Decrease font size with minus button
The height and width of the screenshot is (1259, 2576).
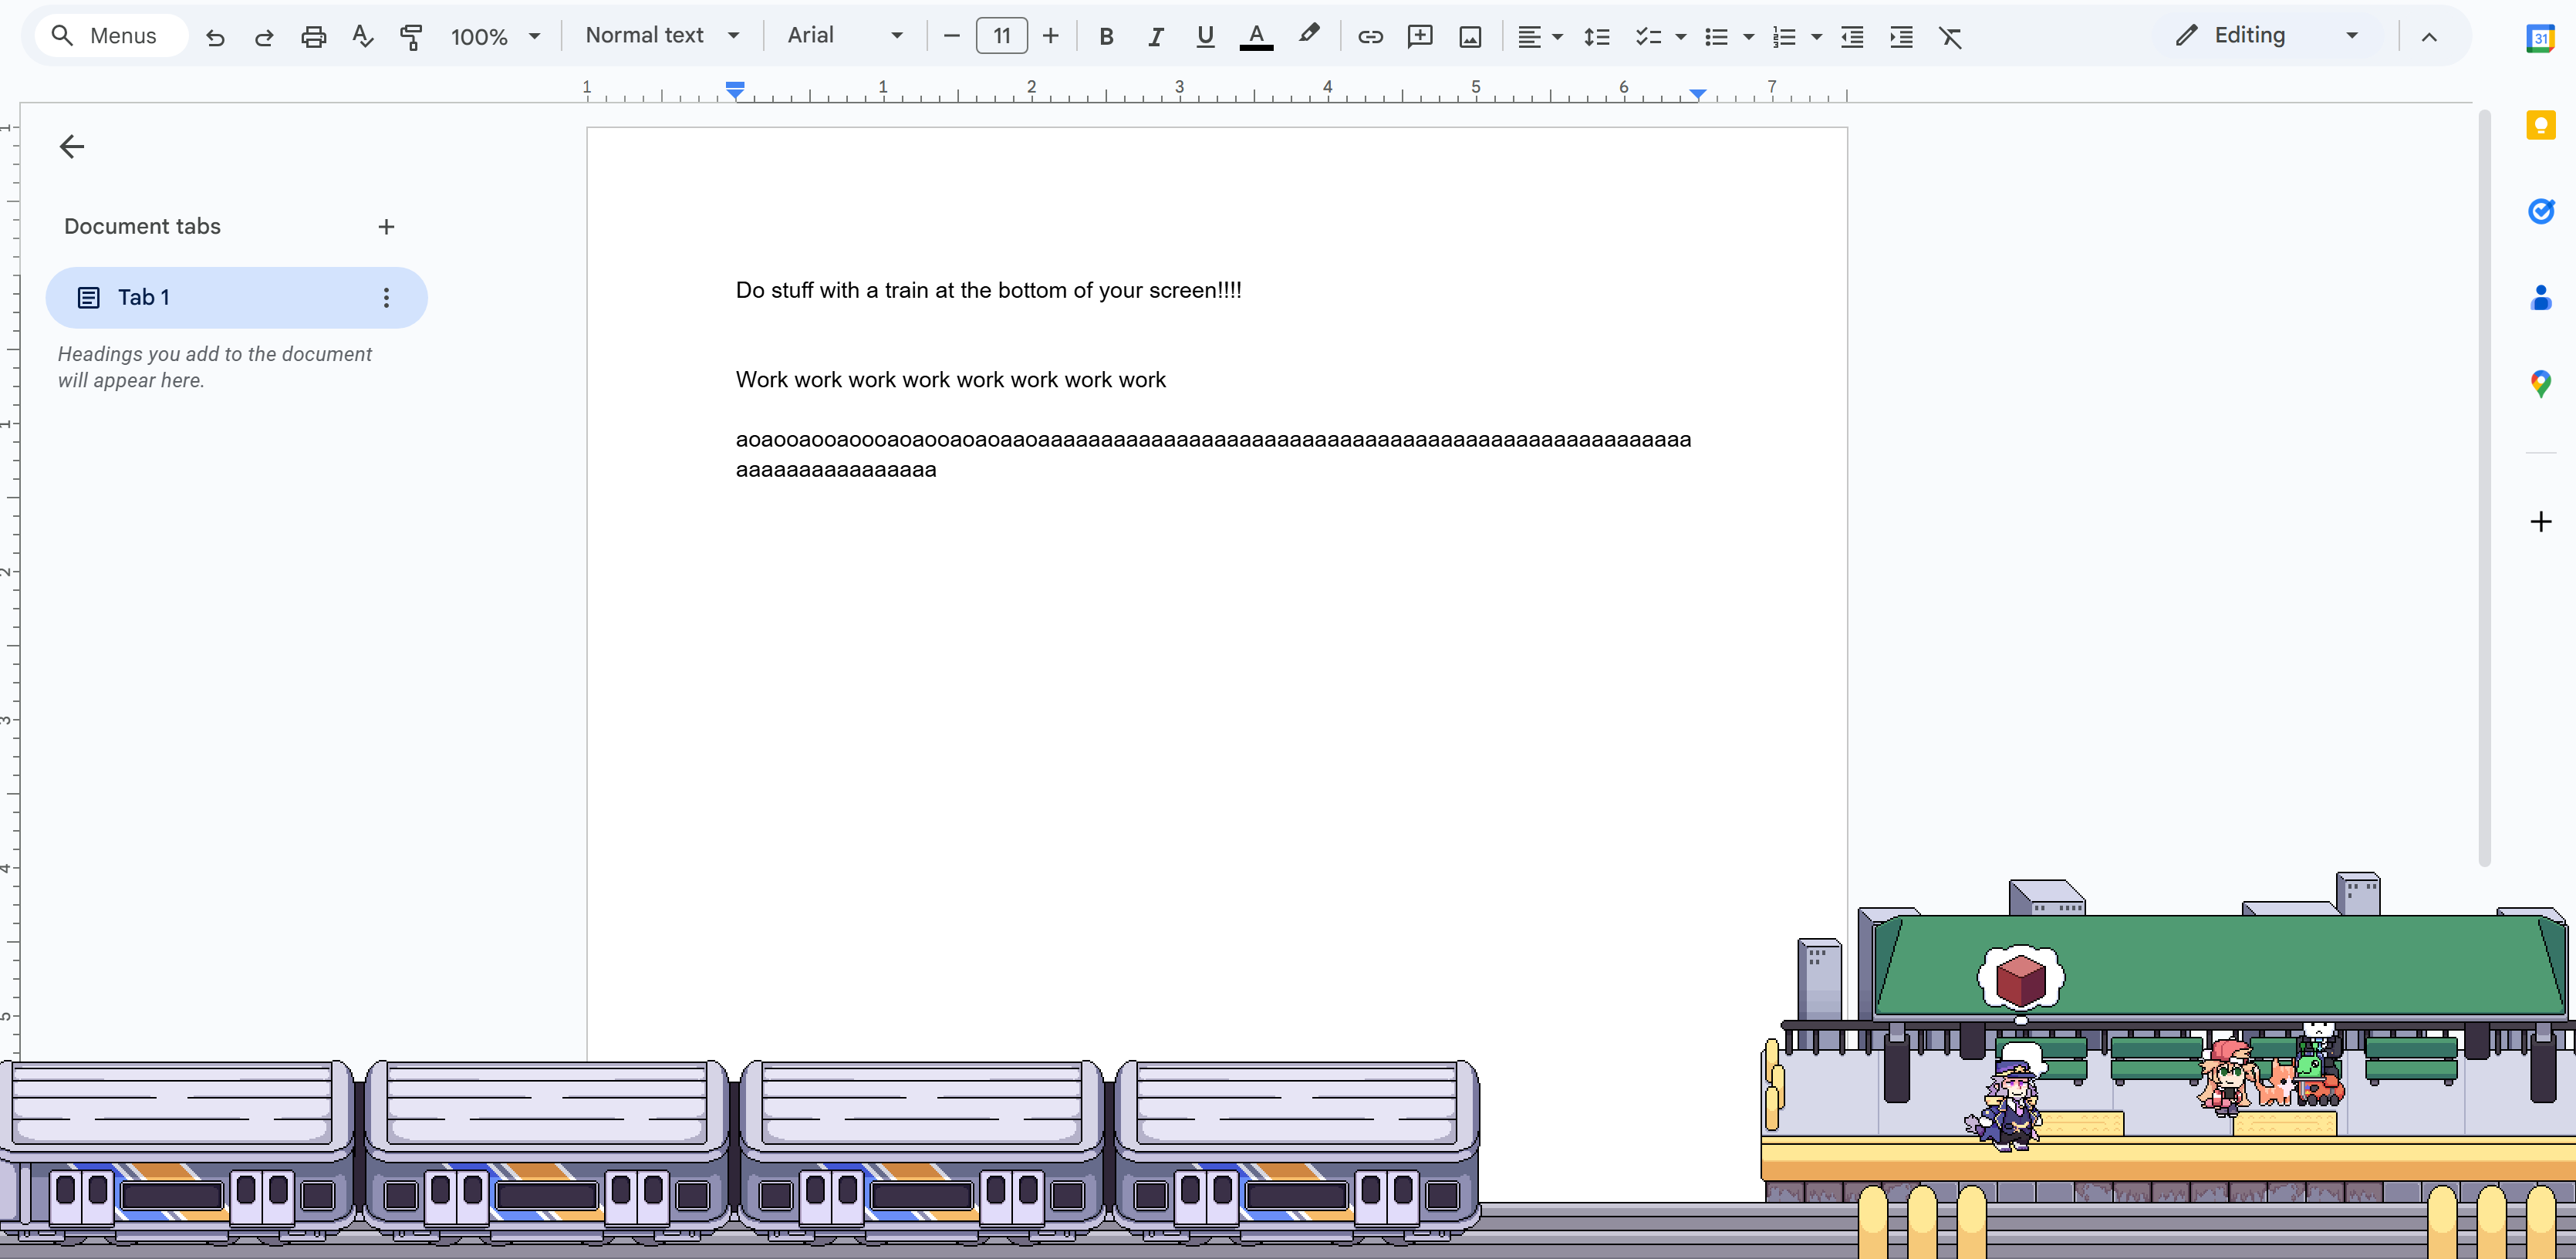tap(952, 36)
